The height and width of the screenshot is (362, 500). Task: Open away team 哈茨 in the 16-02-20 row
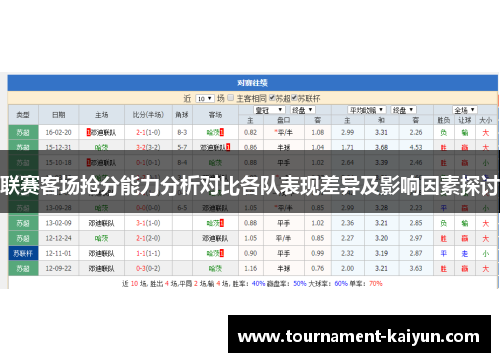point(213,132)
